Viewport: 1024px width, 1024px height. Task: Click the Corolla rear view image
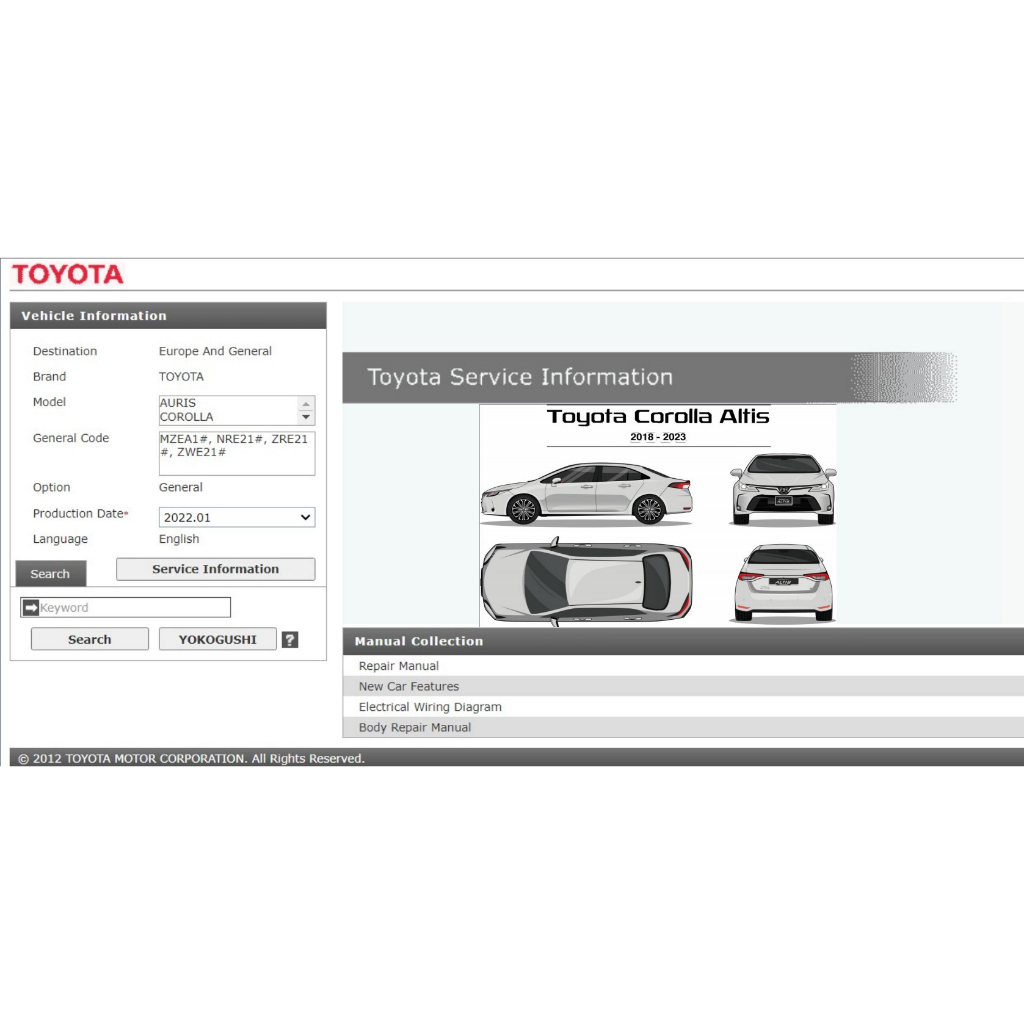783,583
